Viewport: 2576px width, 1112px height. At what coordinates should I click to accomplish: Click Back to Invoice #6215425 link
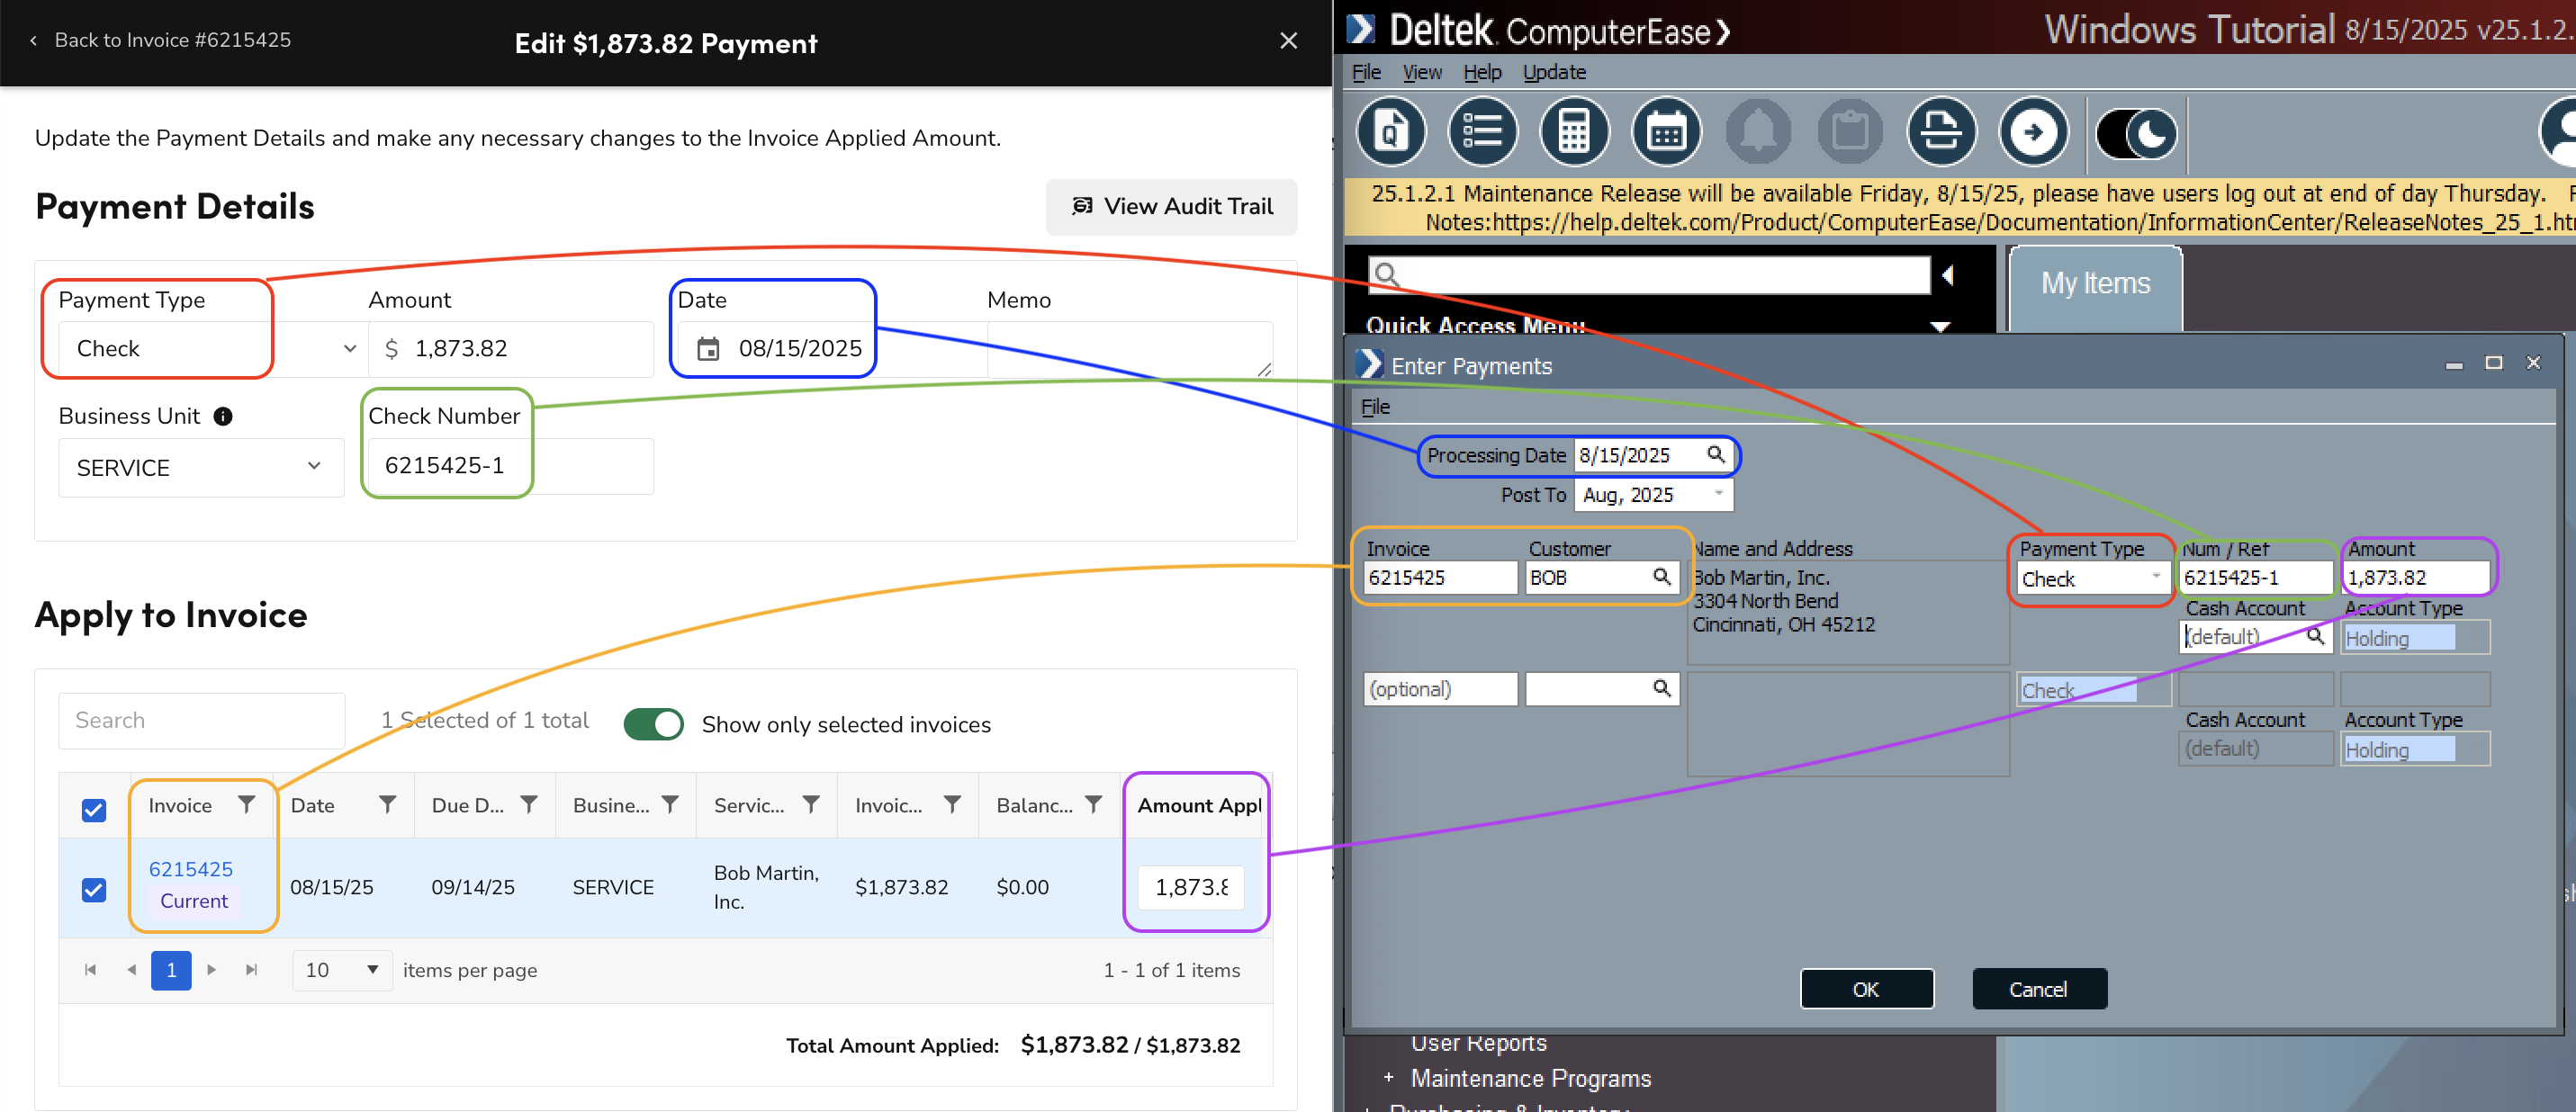coord(160,40)
